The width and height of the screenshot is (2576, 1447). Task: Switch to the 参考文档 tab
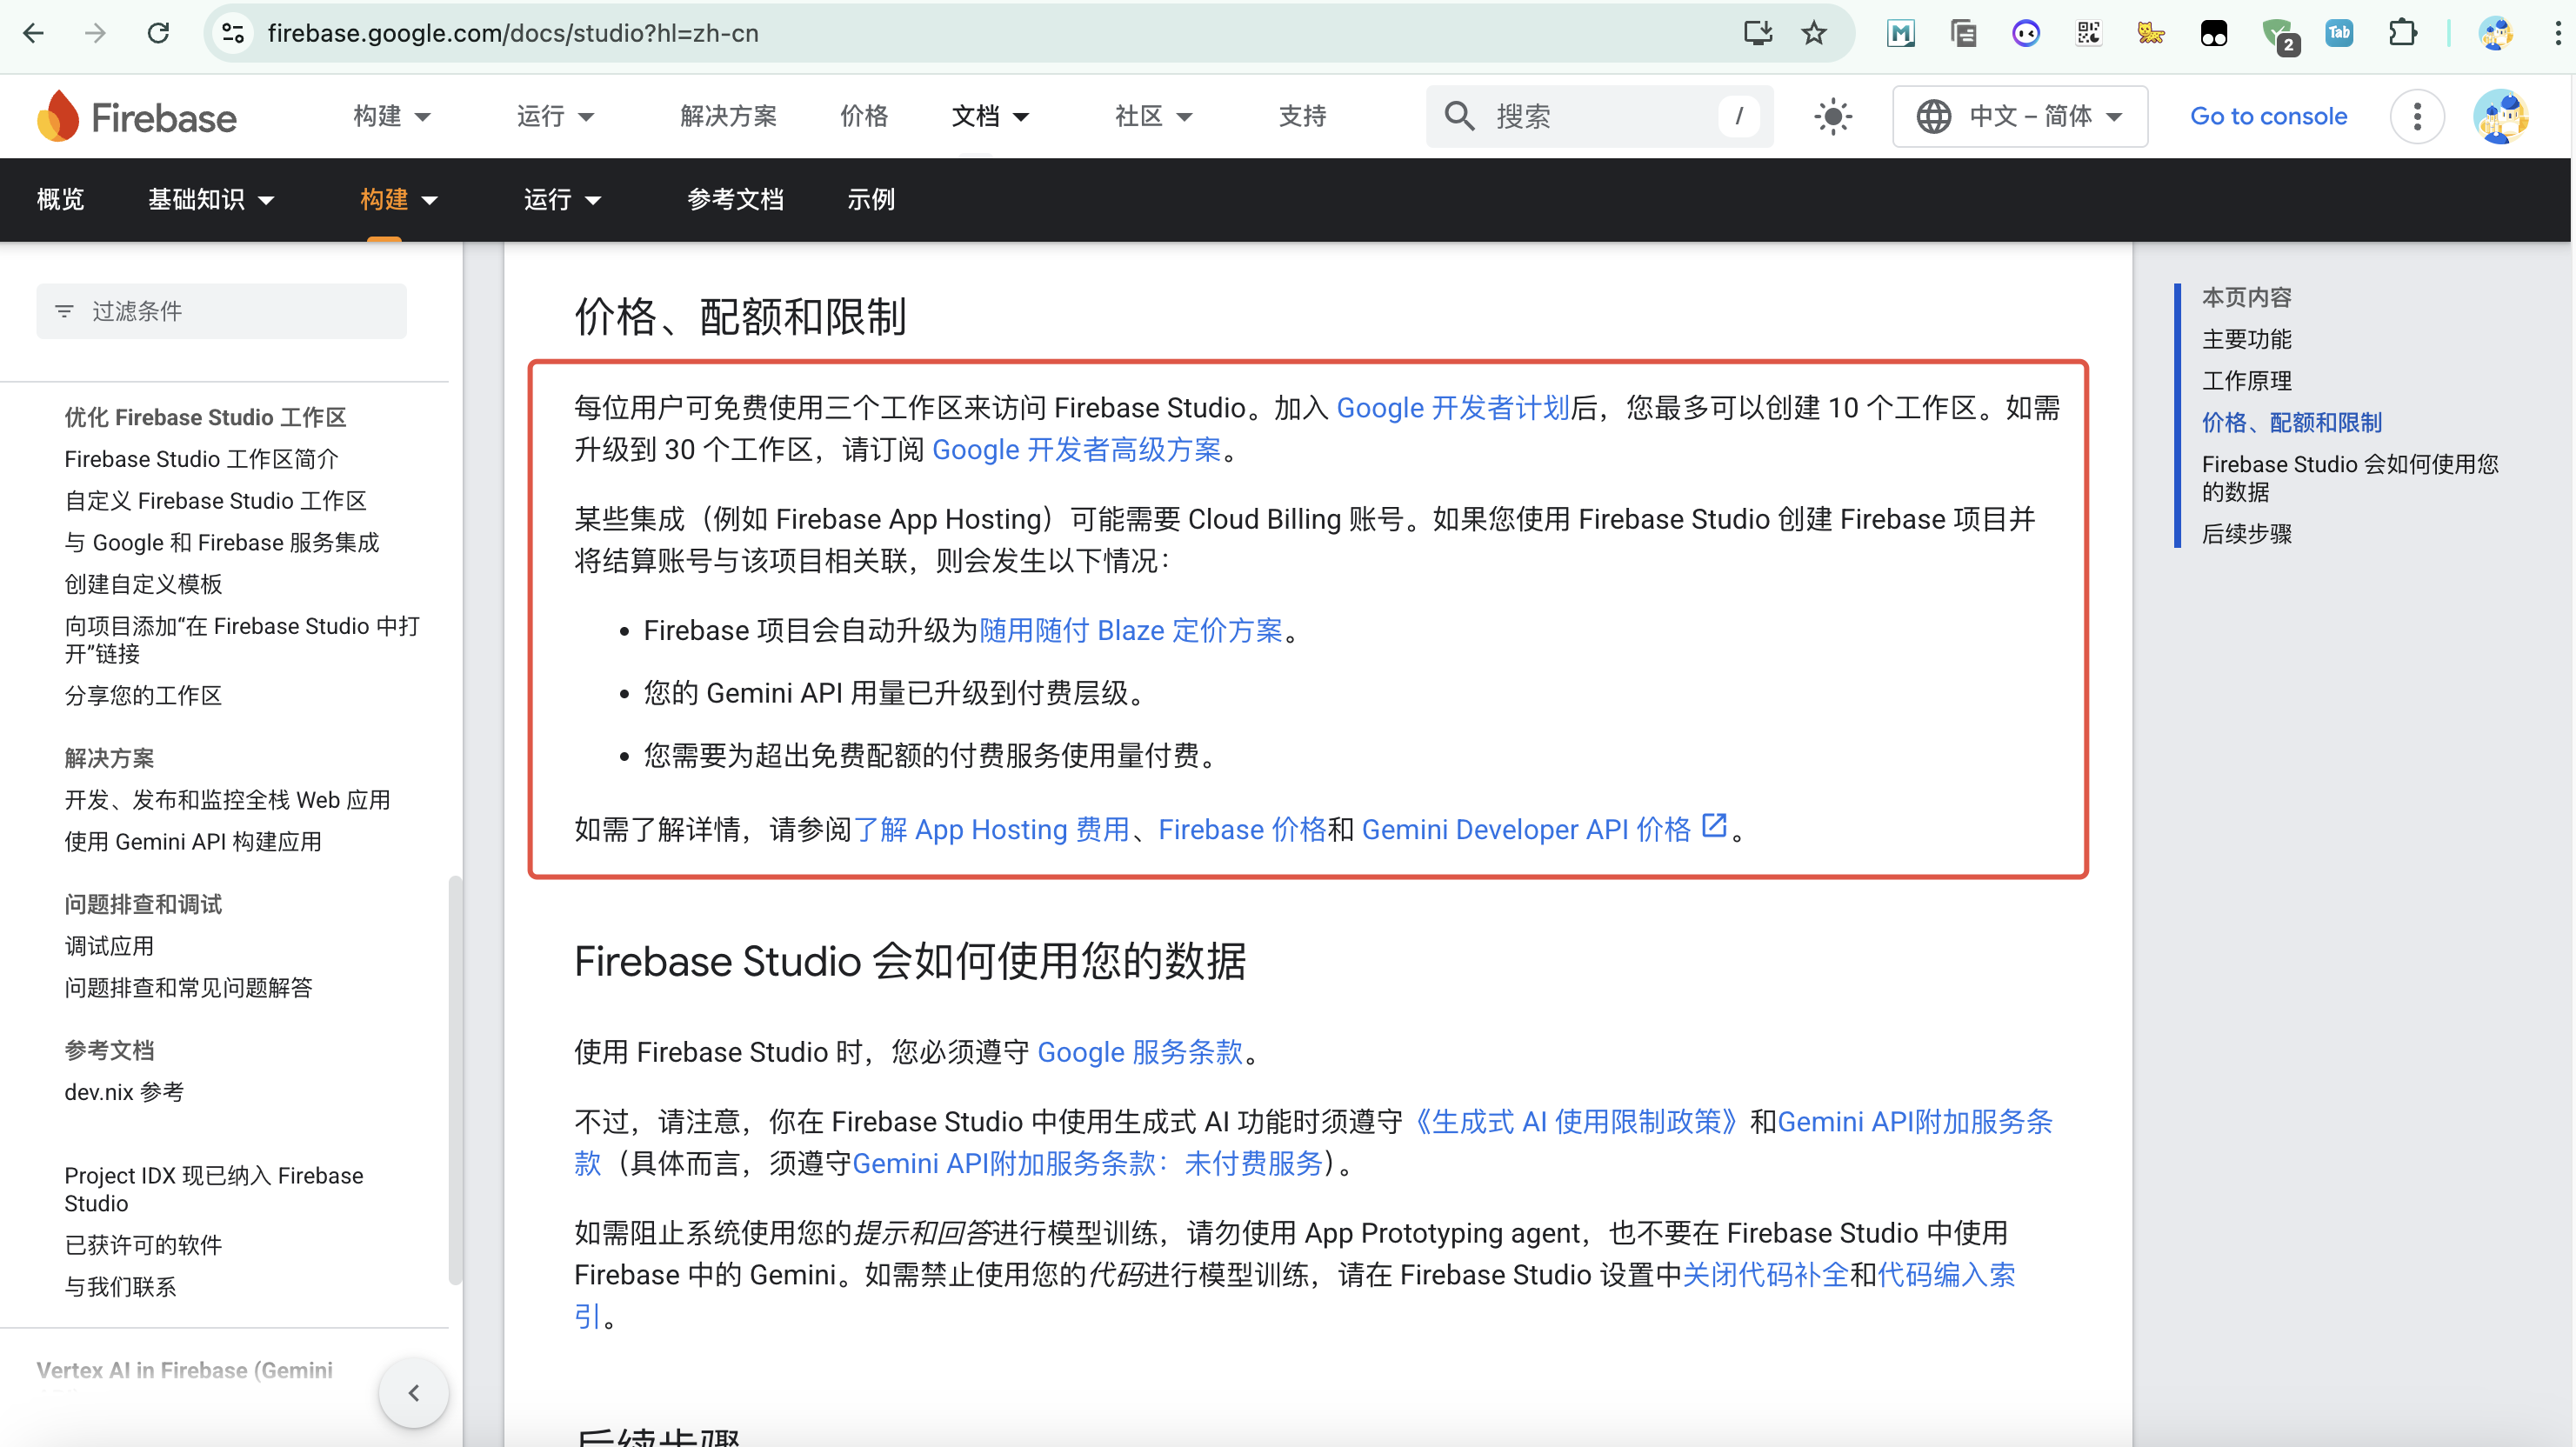point(735,199)
